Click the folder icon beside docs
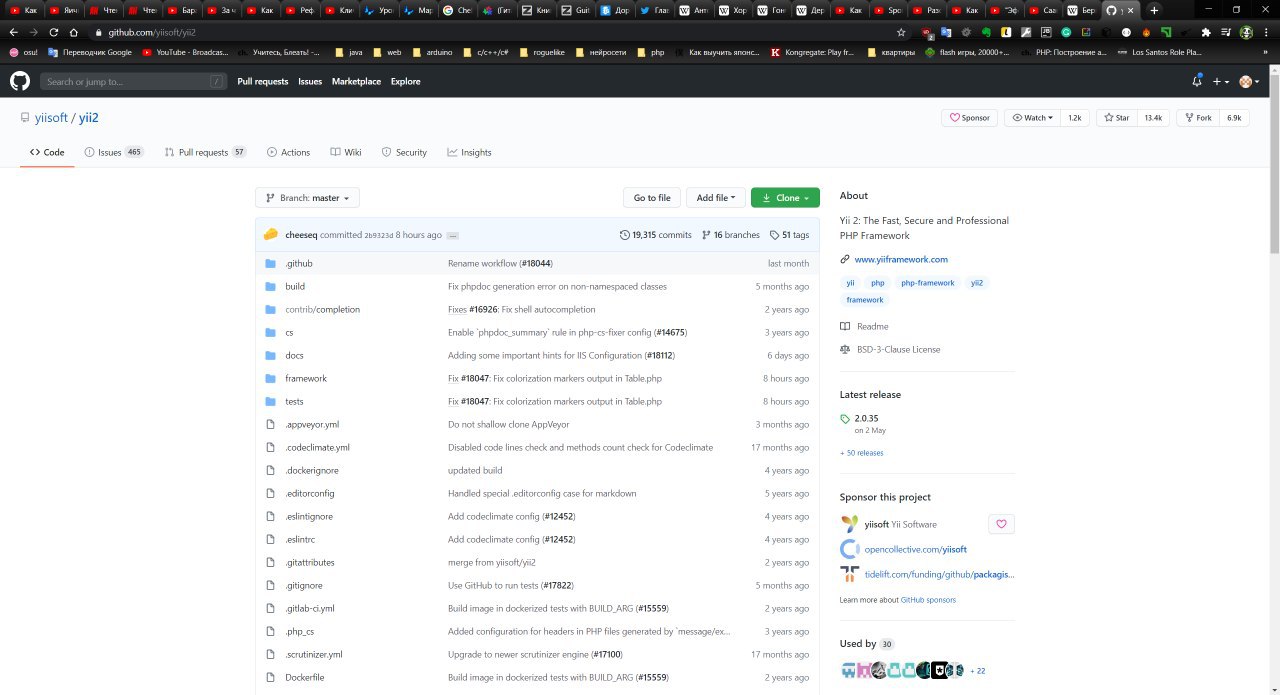 pyautogui.click(x=270, y=355)
